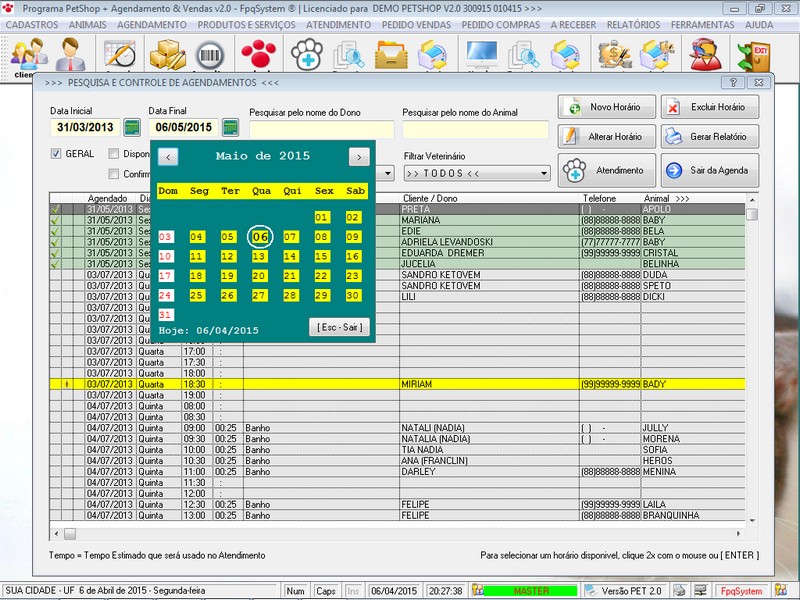Click the Atendimento button
Viewport: 800px width, 600px height.
[607, 170]
